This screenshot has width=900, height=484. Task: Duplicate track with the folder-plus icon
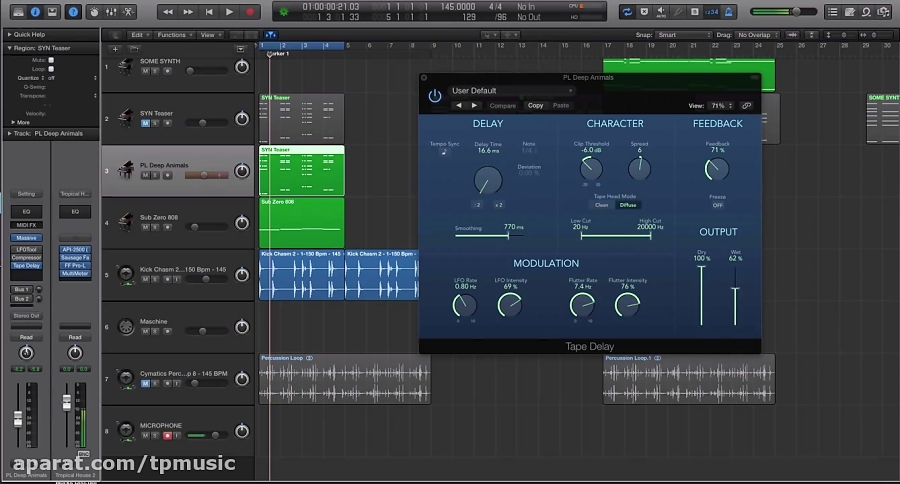tap(134, 49)
